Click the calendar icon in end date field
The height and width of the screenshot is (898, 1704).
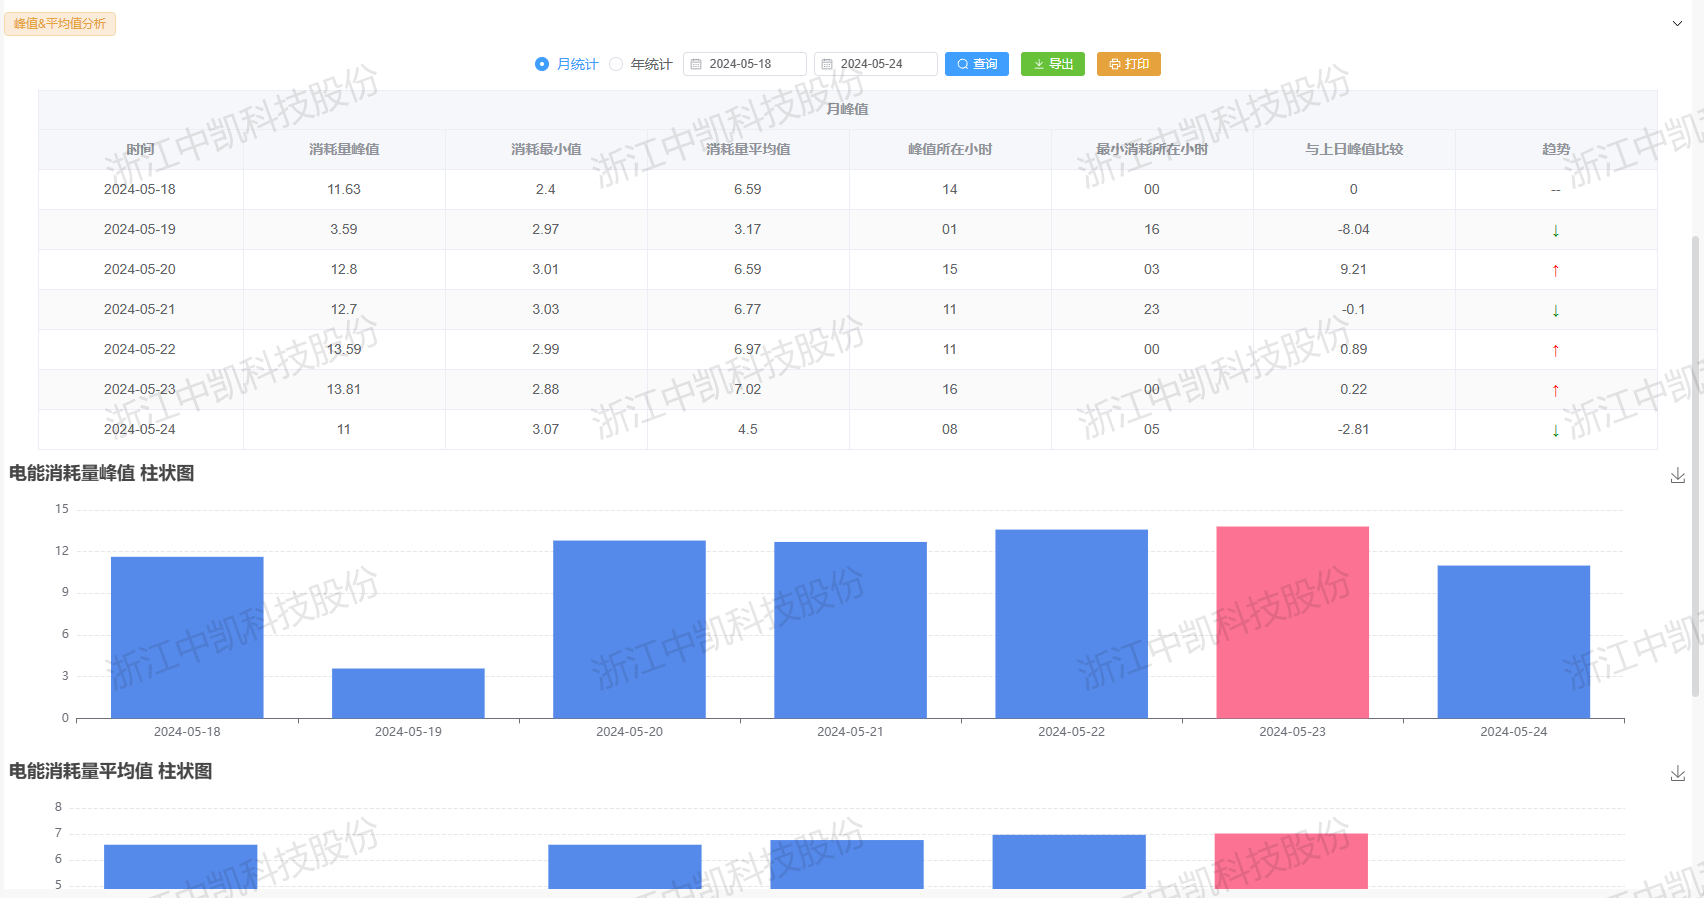pyautogui.click(x=827, y=64)
